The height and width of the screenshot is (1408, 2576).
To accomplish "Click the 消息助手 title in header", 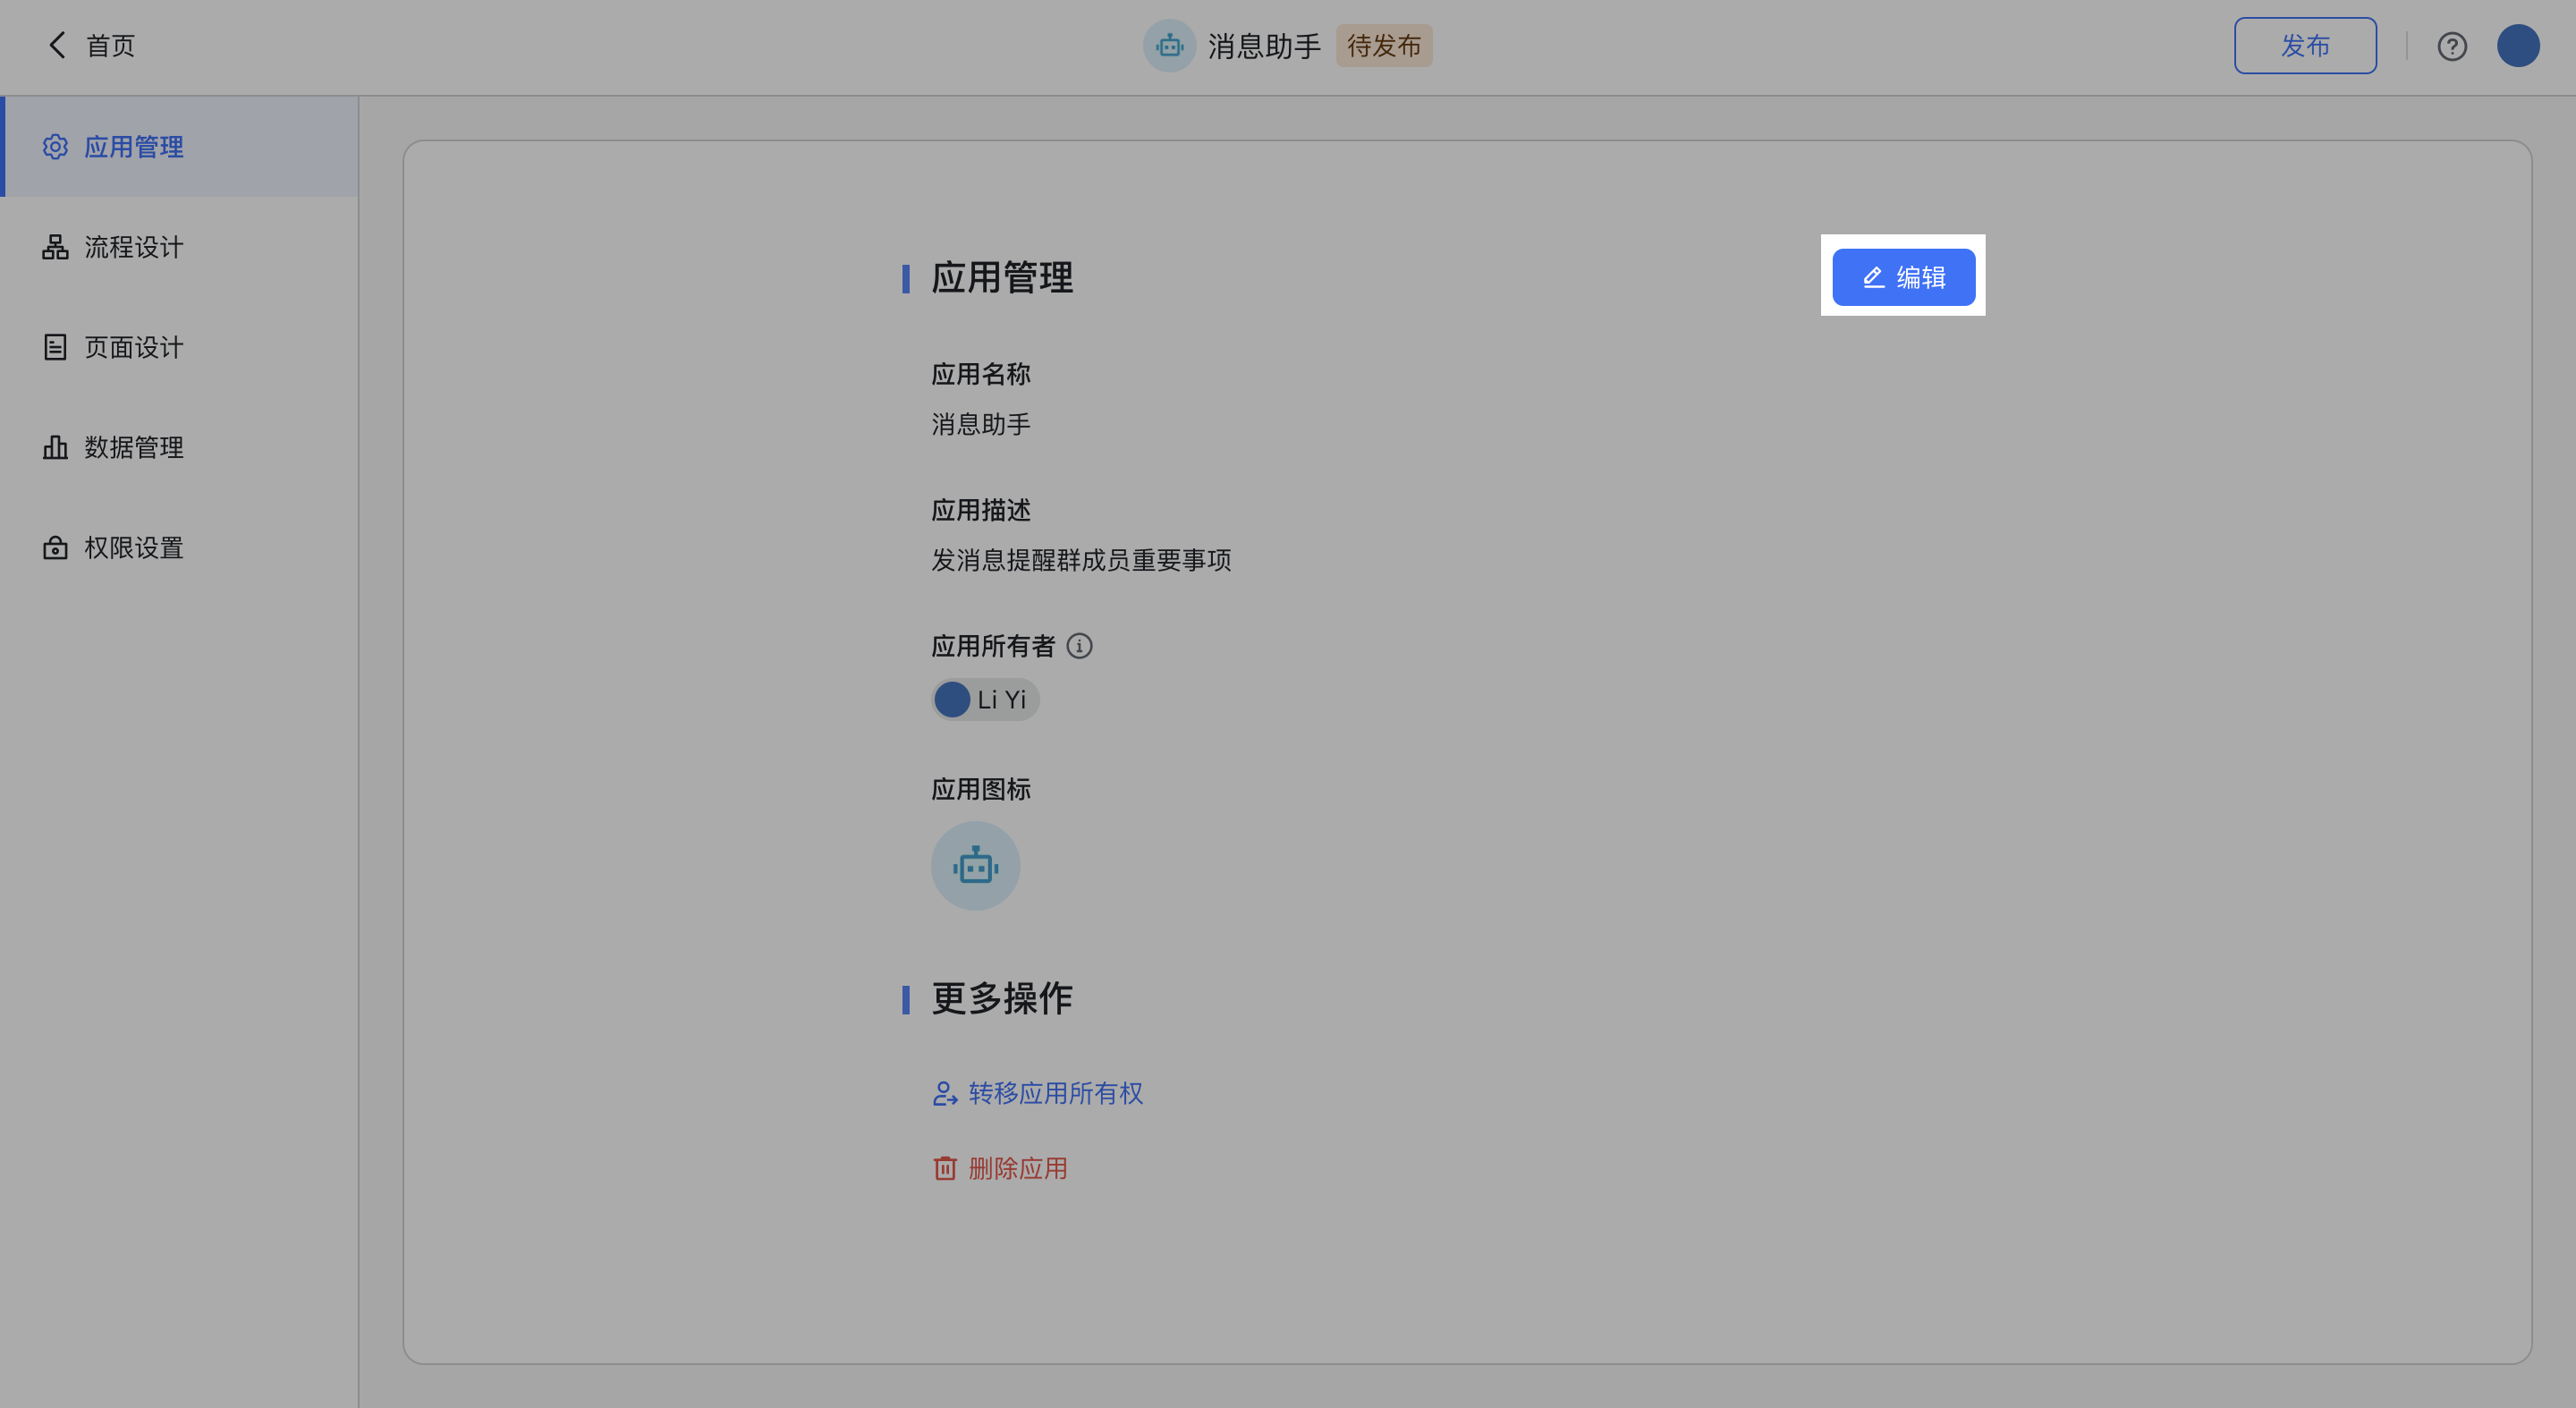I will pyautogui.click(x=1264, y=46).
